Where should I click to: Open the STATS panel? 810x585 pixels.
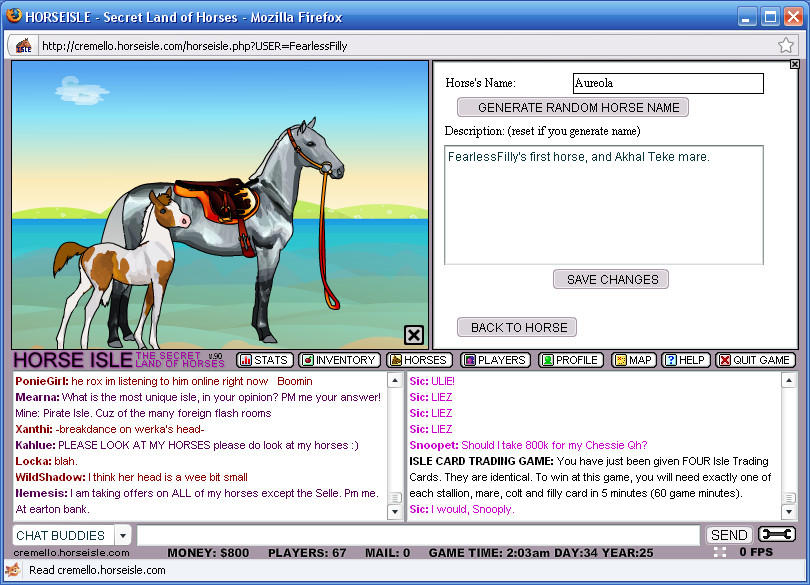pyautogui.click(x=263, y=360)
